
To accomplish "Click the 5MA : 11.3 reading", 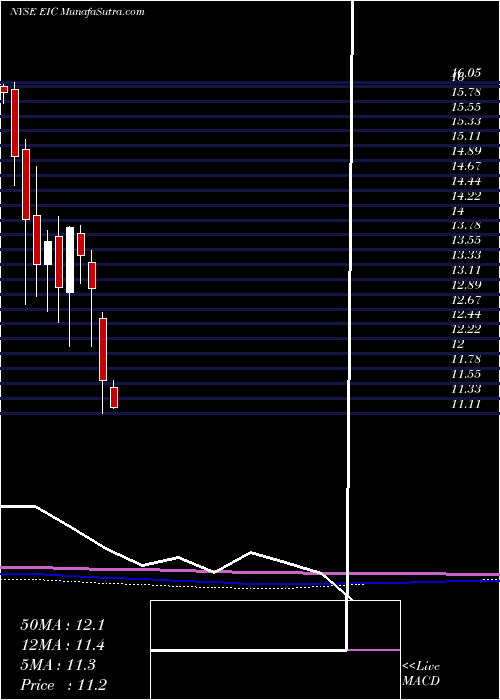I will 58,665.
